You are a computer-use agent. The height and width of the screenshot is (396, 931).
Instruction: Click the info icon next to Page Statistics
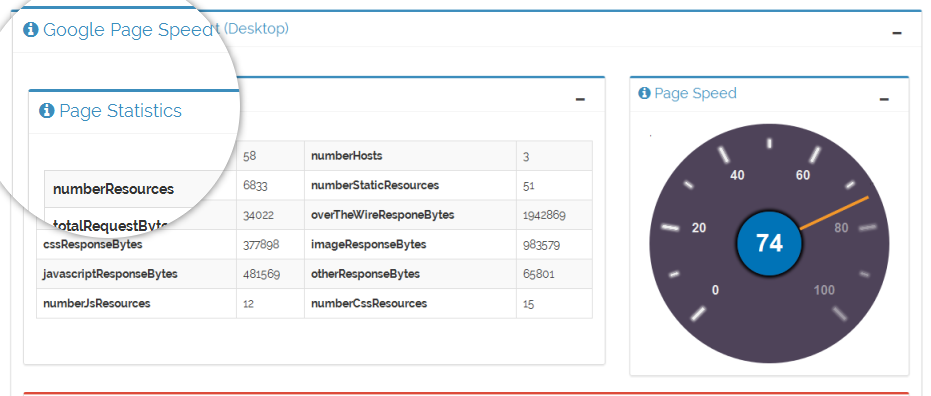pos(46,110)
